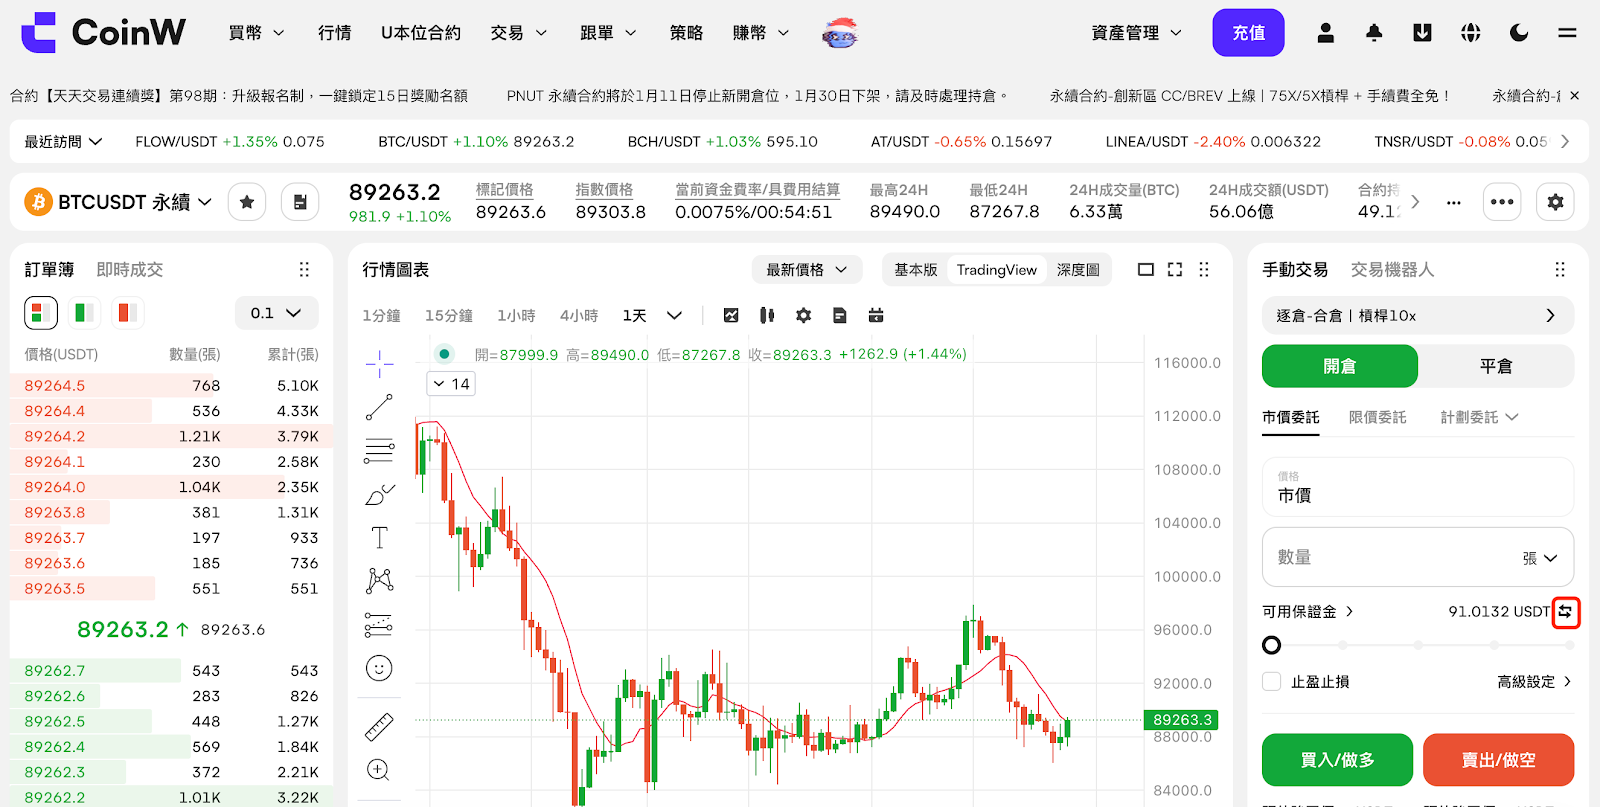This screenshot has height=807, width=1600.
Task: Select the trend line drawing tool
Action: pos(379,407)
